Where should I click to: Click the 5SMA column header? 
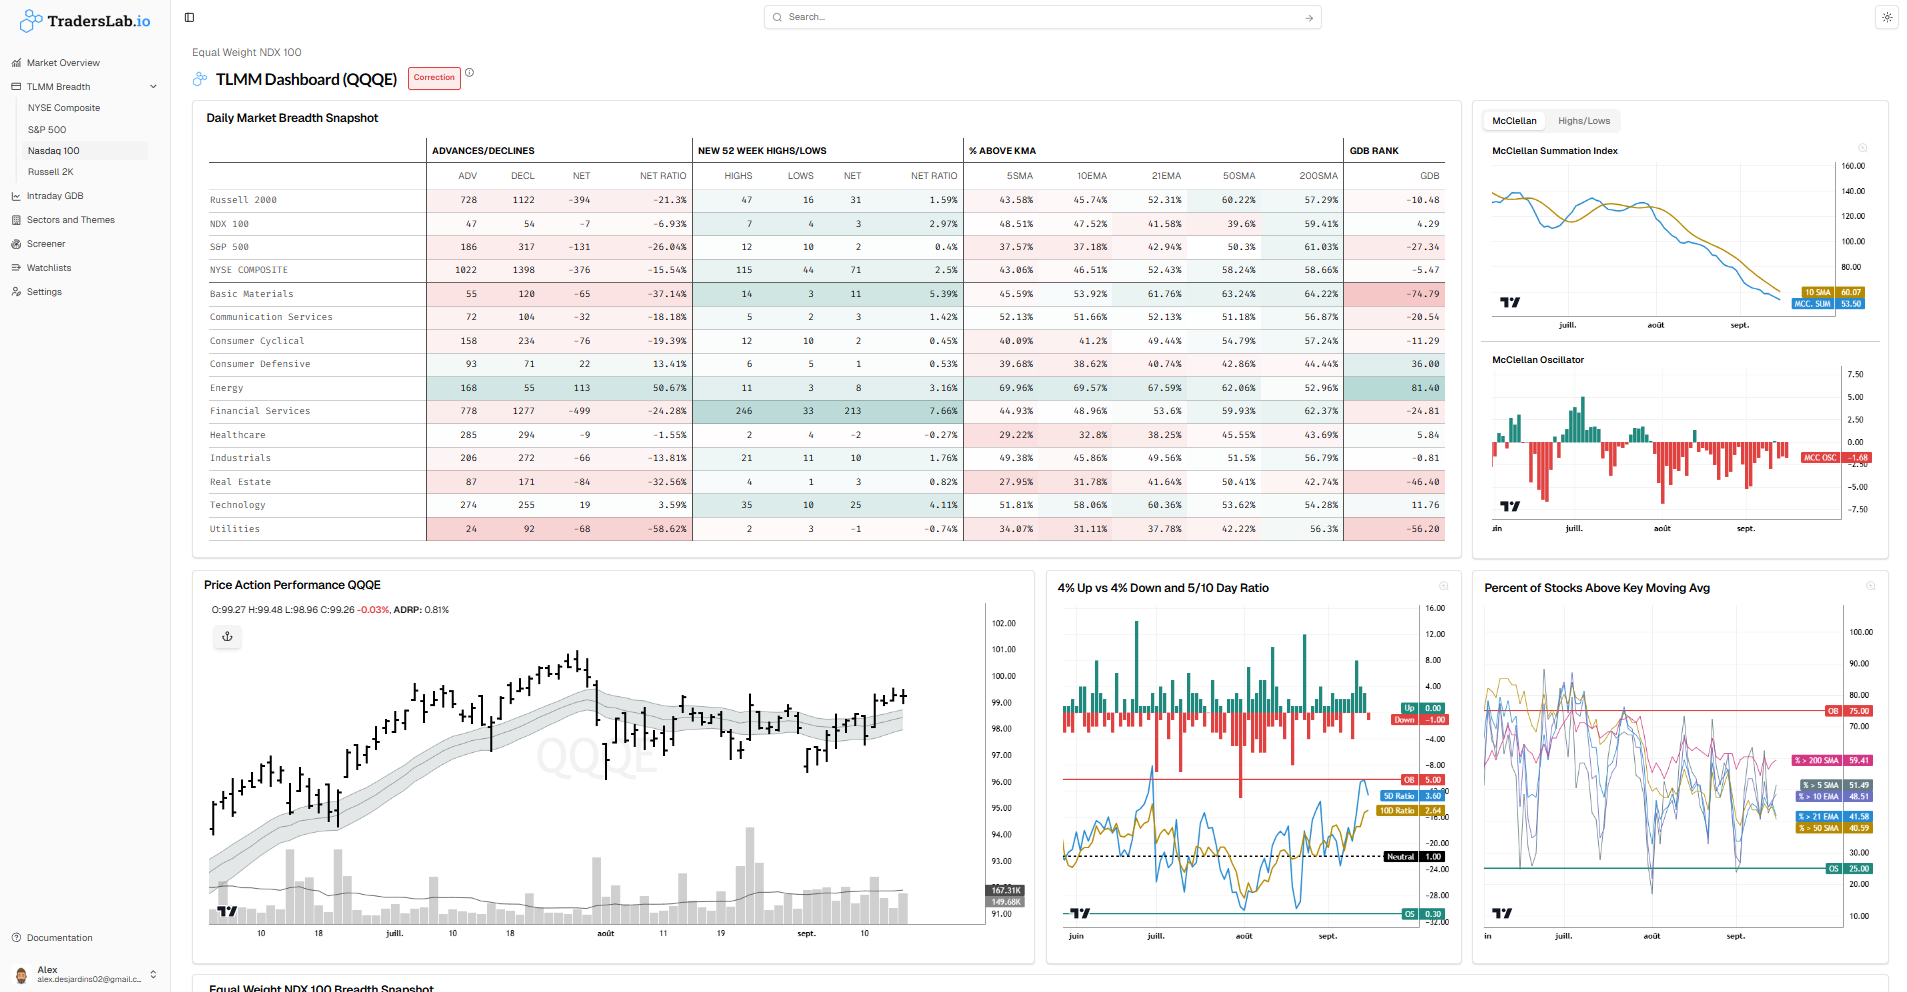click(1020, 176)
